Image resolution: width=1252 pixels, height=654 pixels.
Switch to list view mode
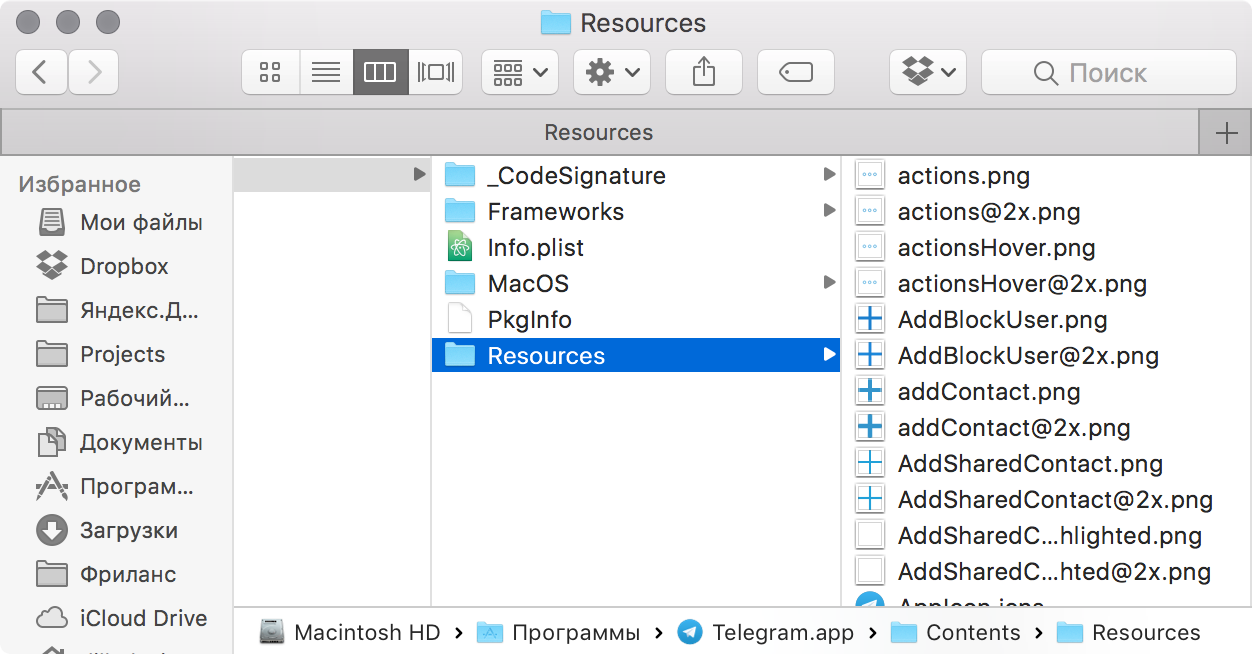pyautogui.click(x=325, y=72)
